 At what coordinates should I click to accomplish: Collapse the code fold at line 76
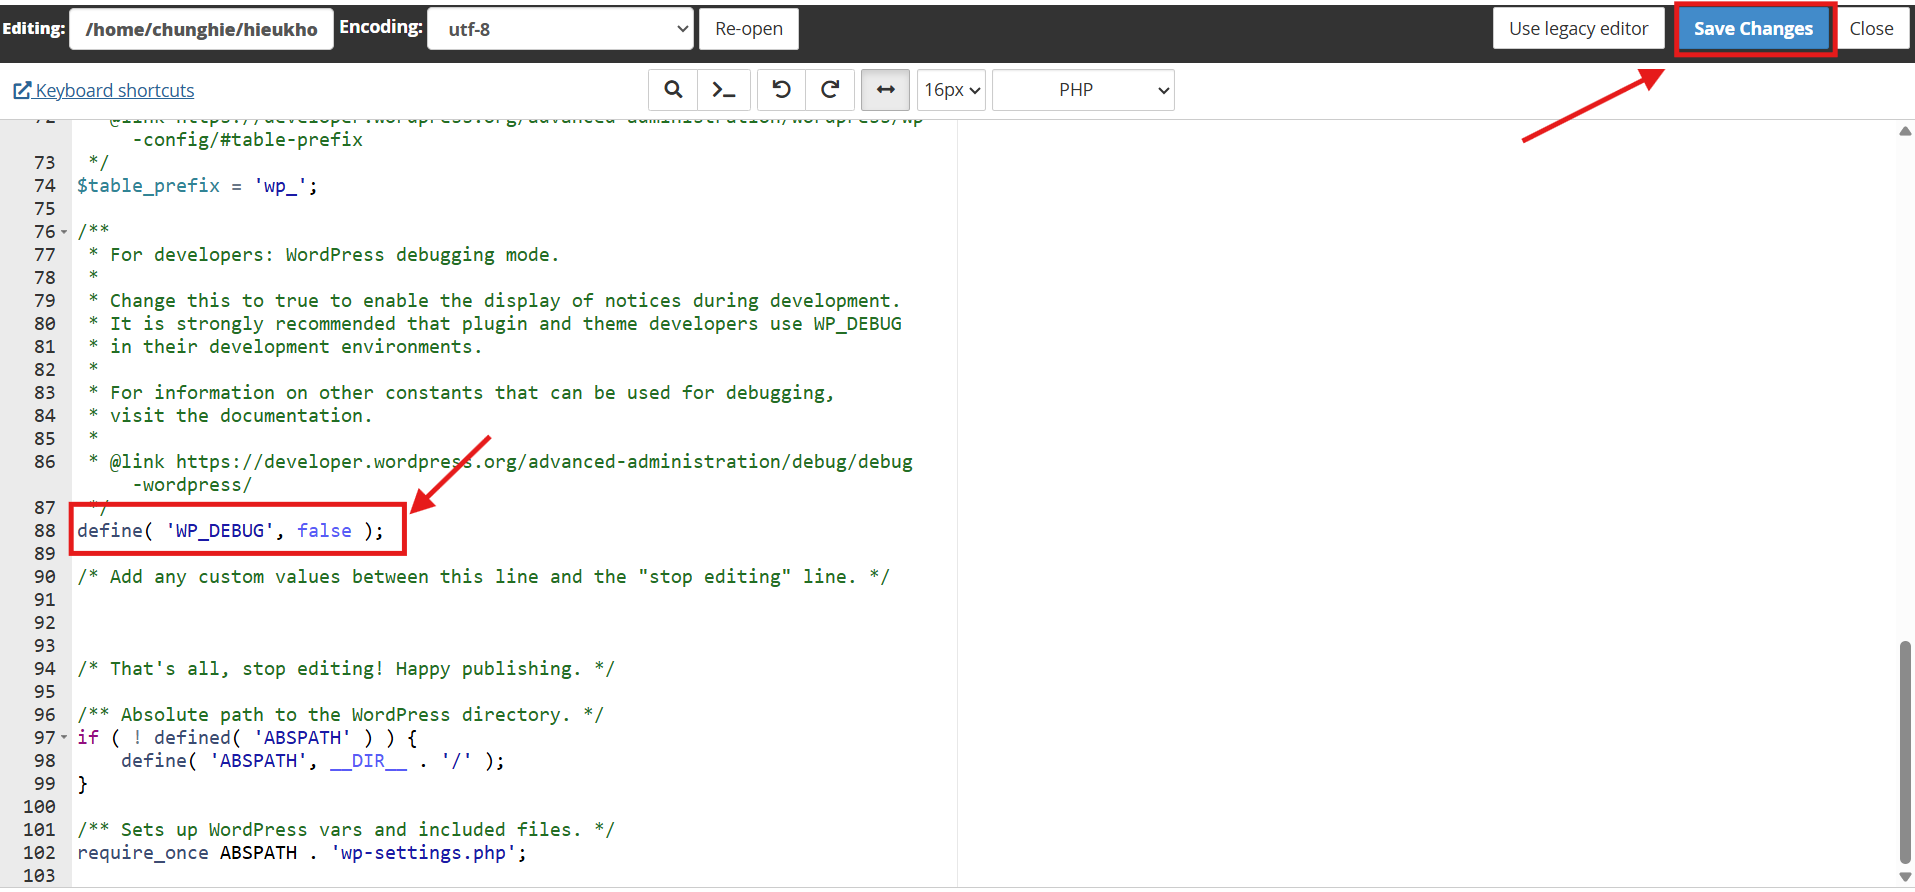[x=65, y=232]
